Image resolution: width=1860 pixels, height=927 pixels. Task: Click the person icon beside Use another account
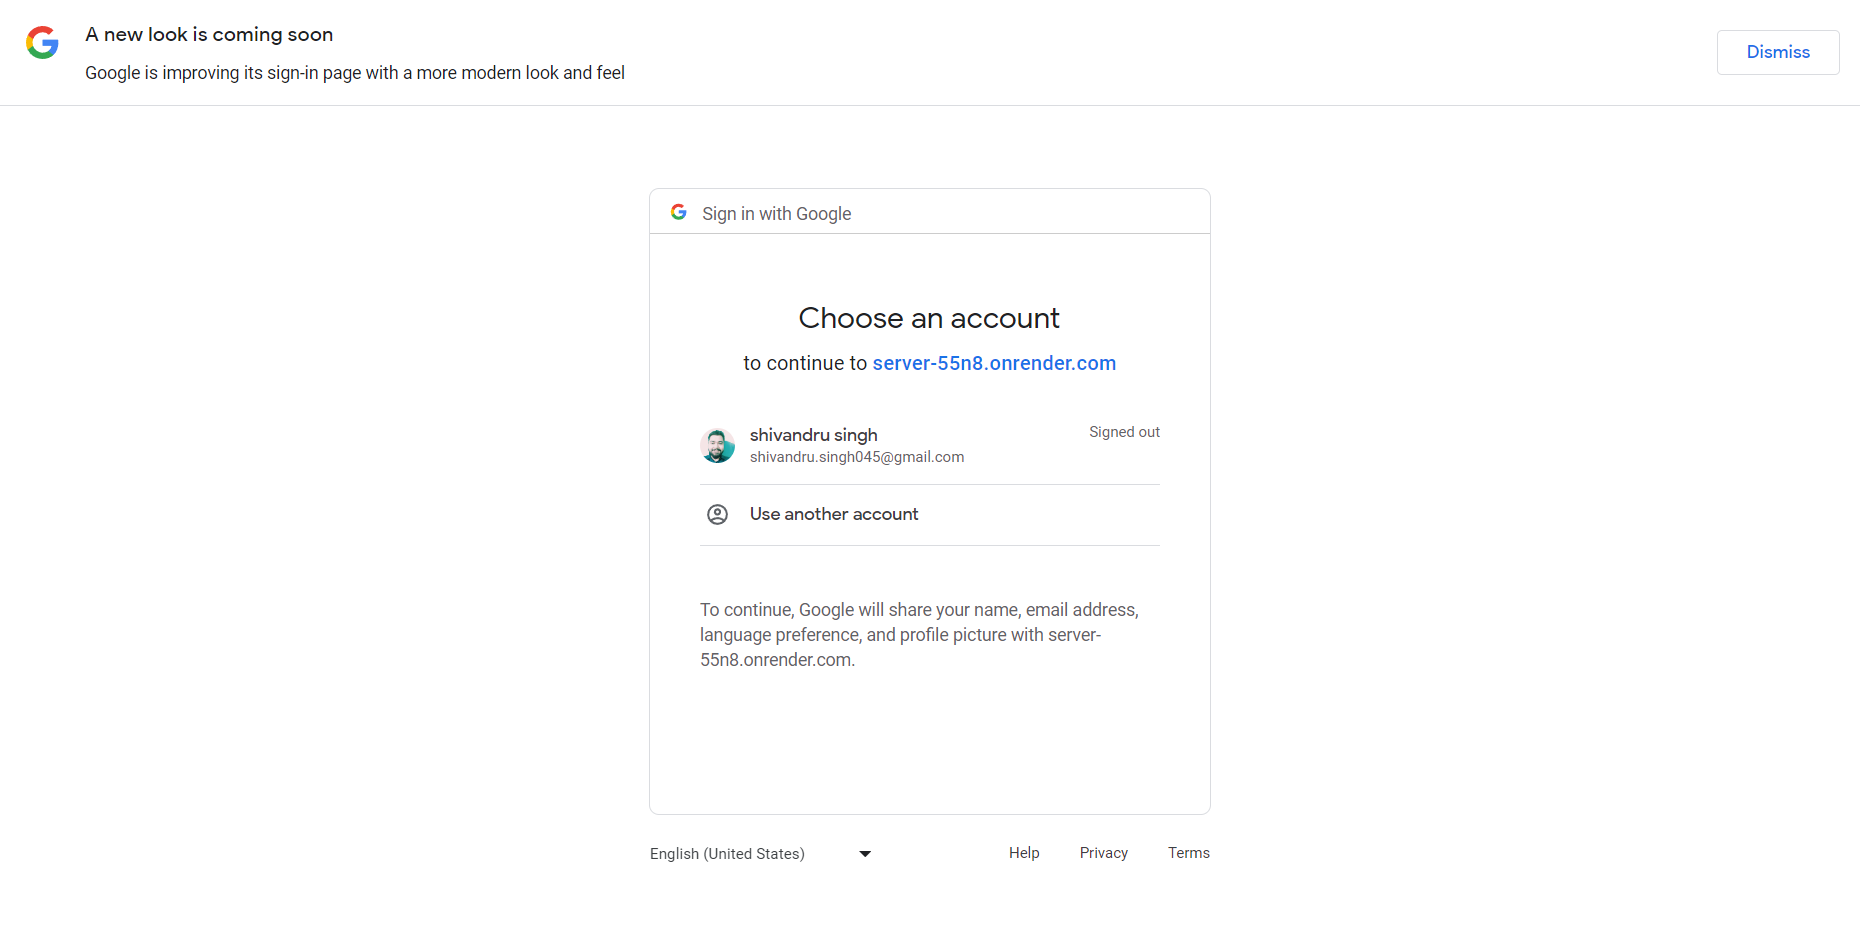click(717, 515)
